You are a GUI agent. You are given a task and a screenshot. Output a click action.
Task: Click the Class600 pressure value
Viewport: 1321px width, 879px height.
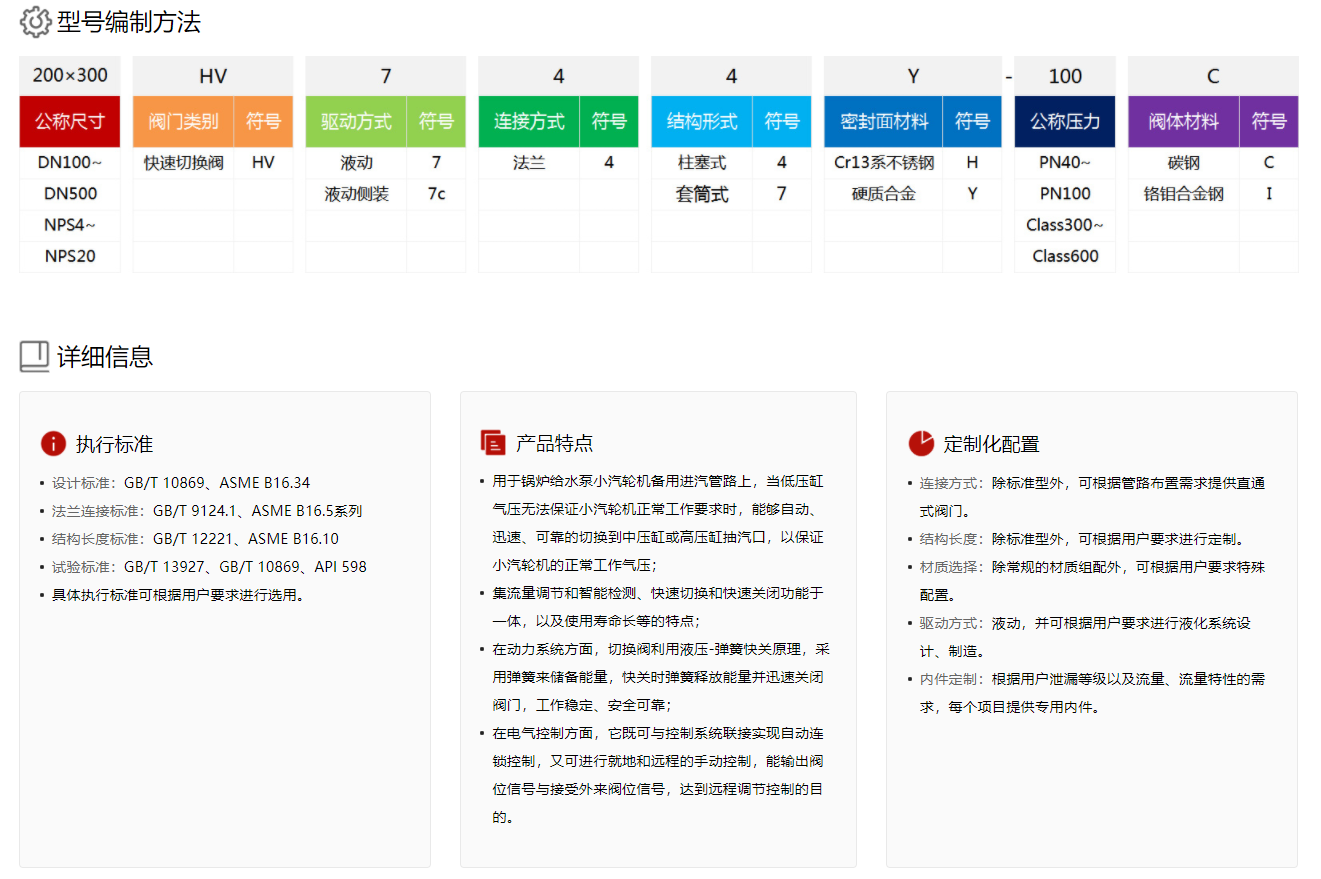(x=1065, y=256)
